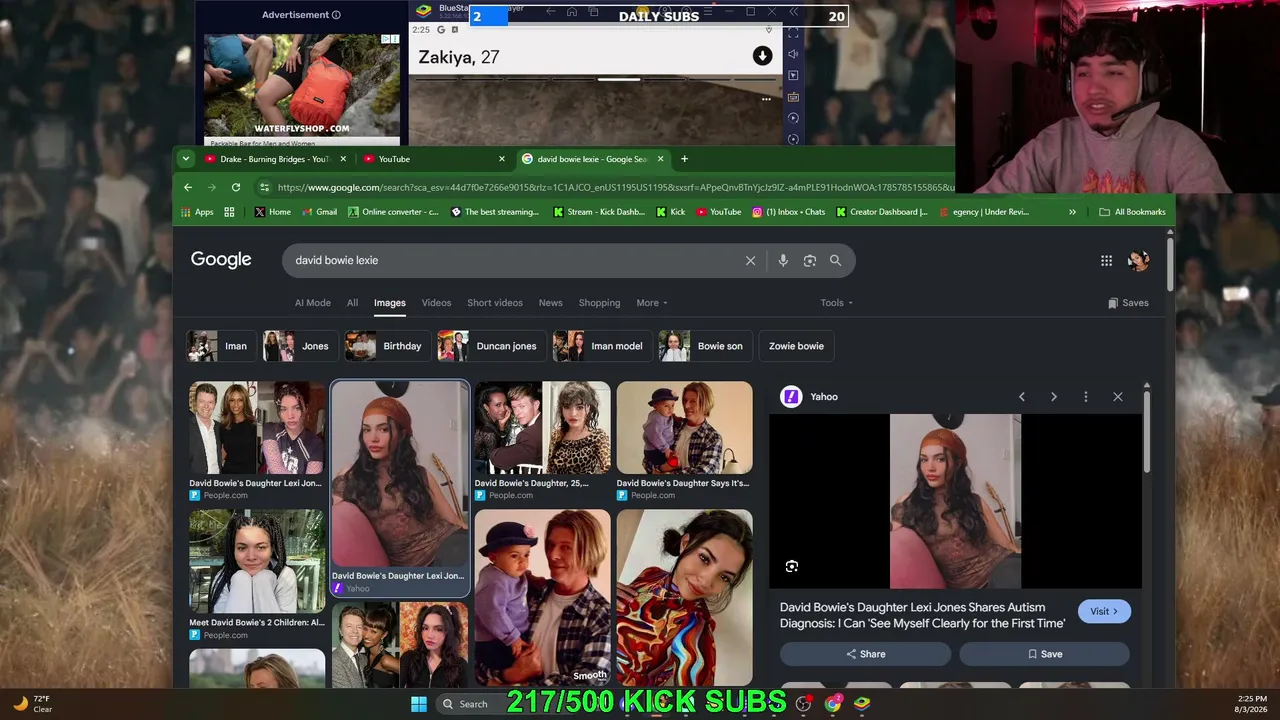Screen dimensions: 1280x720
Task: Open the Tools dropdown
Action: coord(837,303)
